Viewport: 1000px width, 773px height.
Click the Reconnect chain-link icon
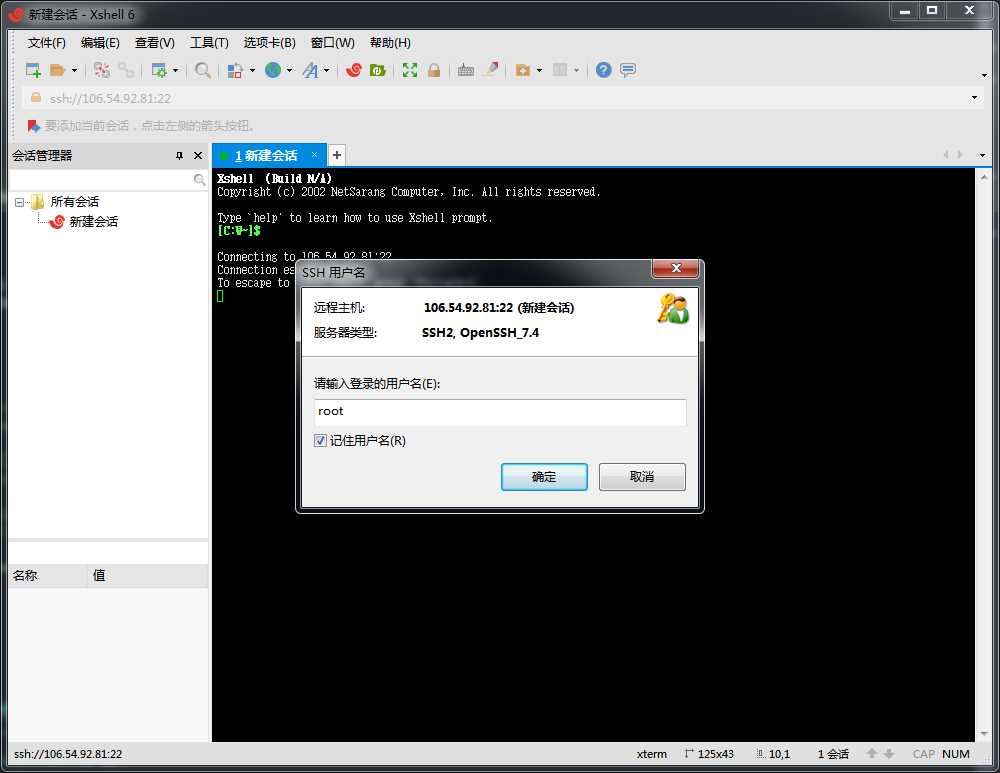[126, 70]
